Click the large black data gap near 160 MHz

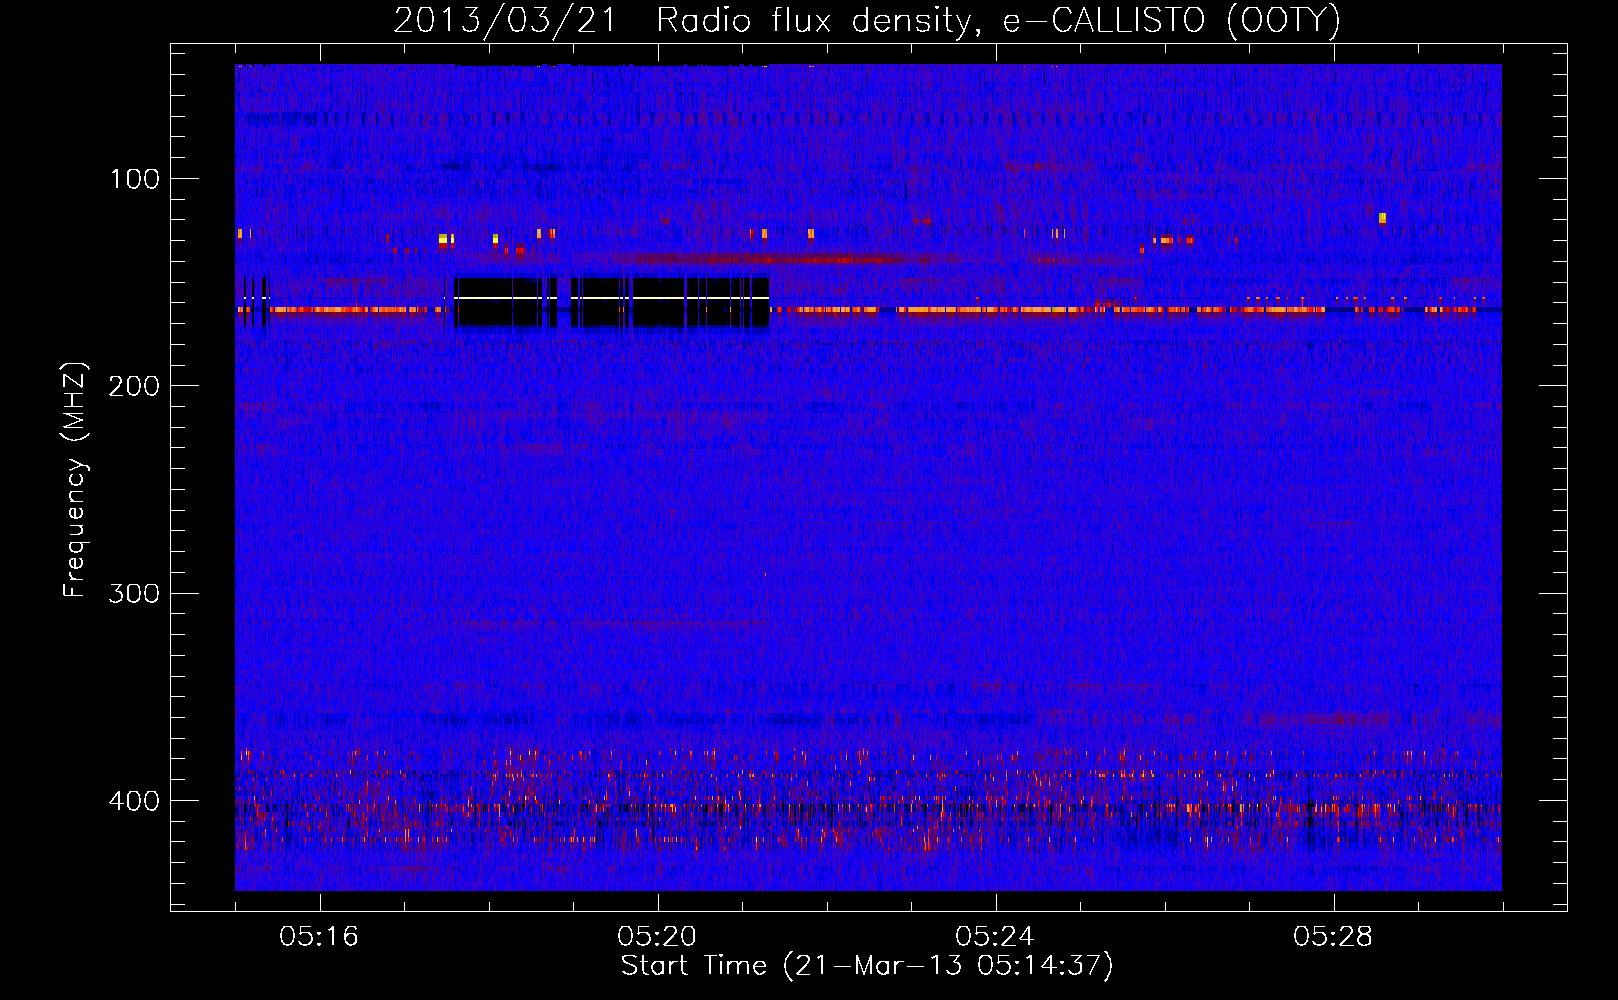pos(611,302)
